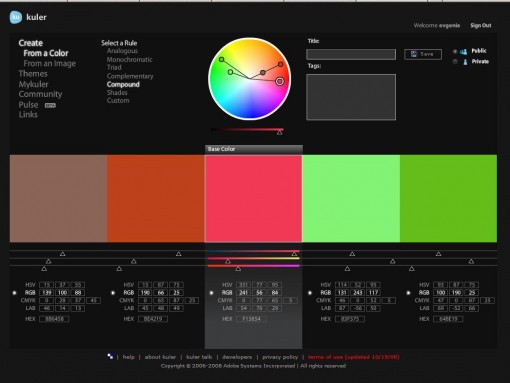Click the pink-red base color swatch

pos(253,199)
